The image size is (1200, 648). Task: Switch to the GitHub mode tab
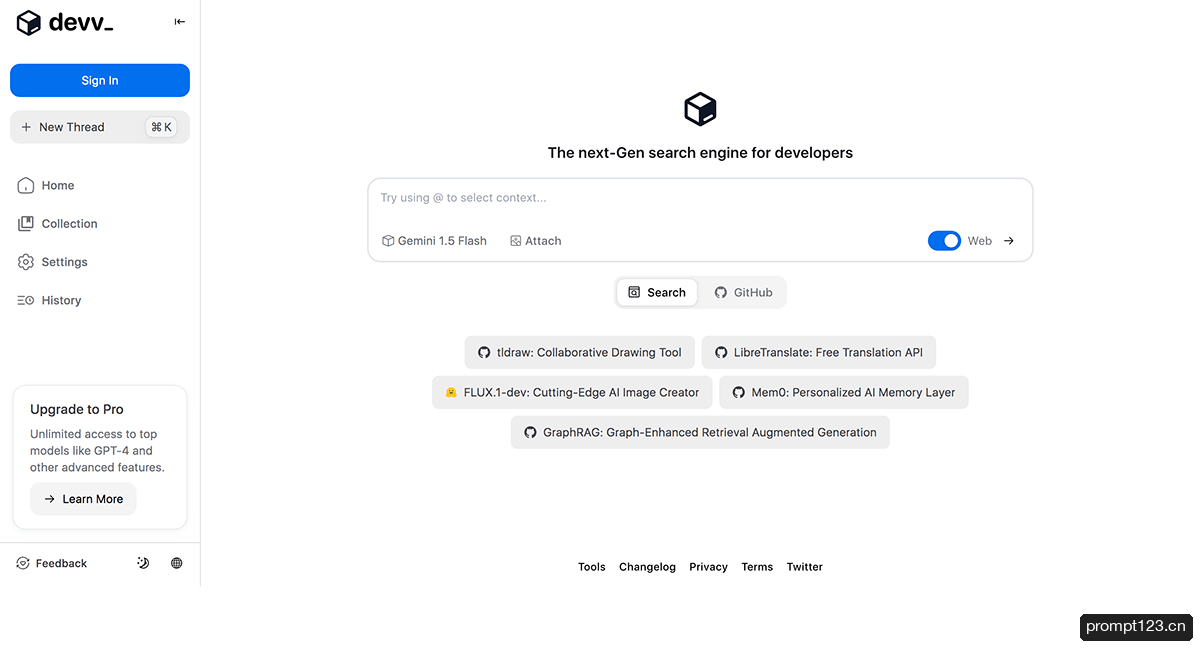[743, 292]
